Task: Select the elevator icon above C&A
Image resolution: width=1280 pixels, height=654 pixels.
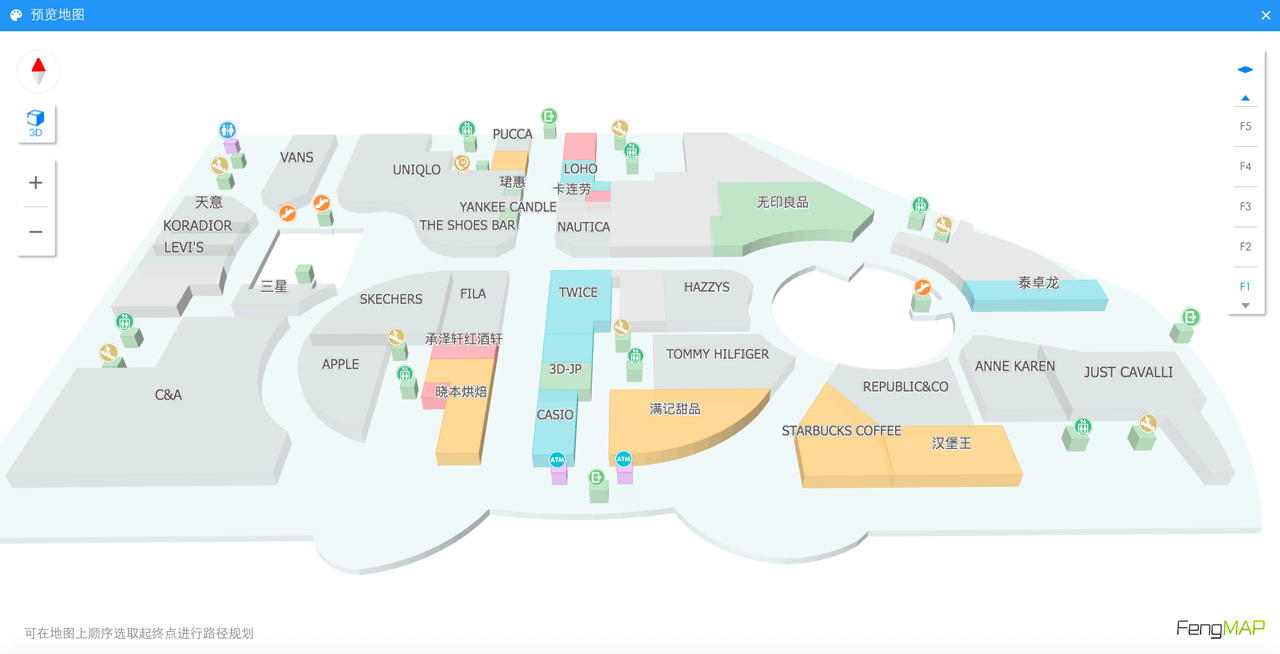Action: tap(124, 322)
